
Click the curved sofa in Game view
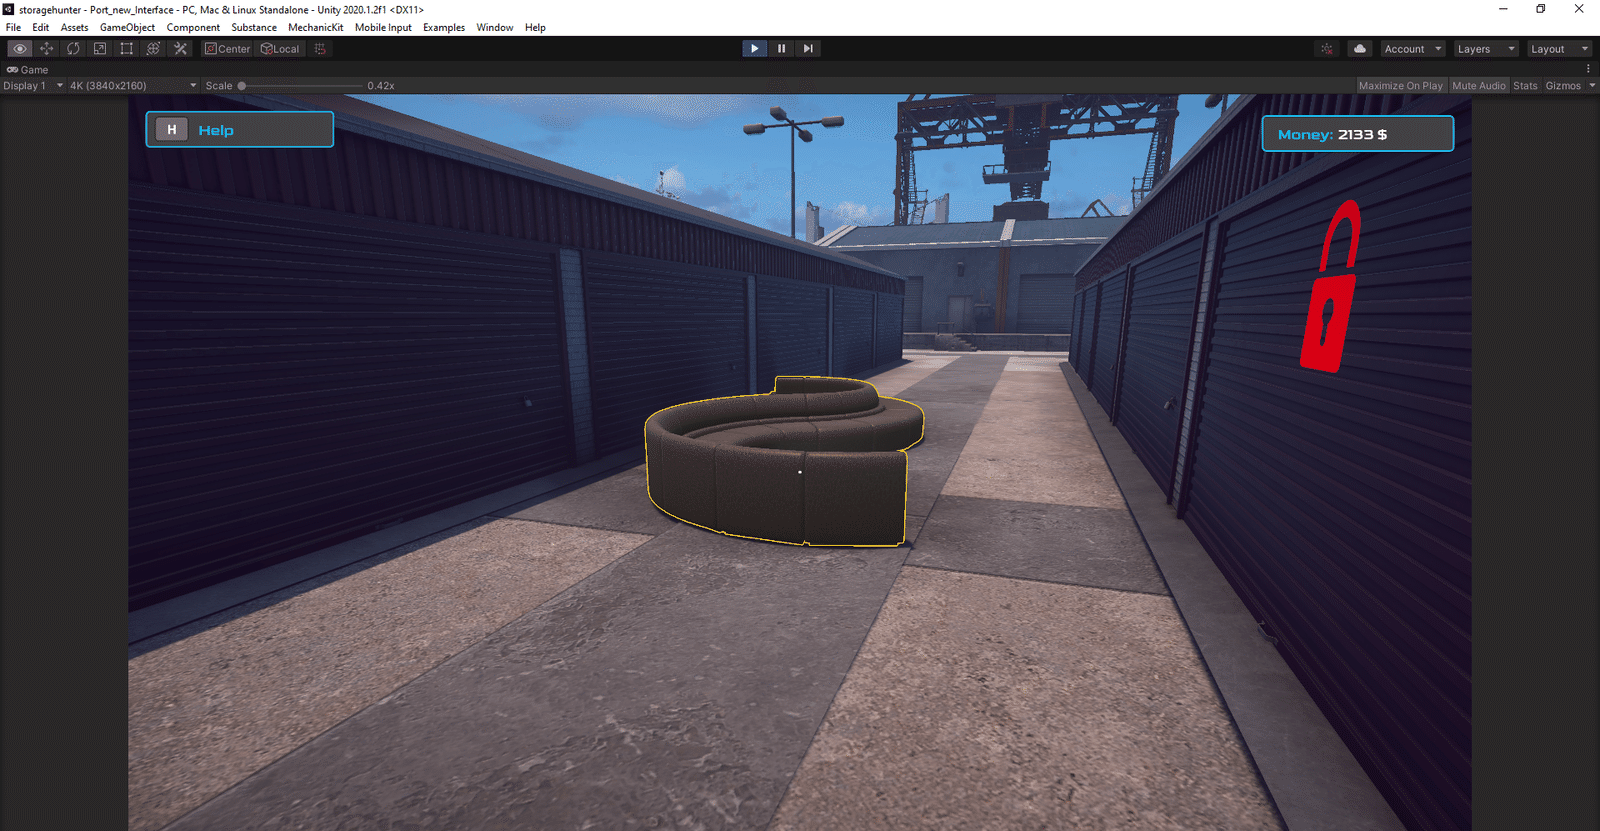(x=785, y=461)
